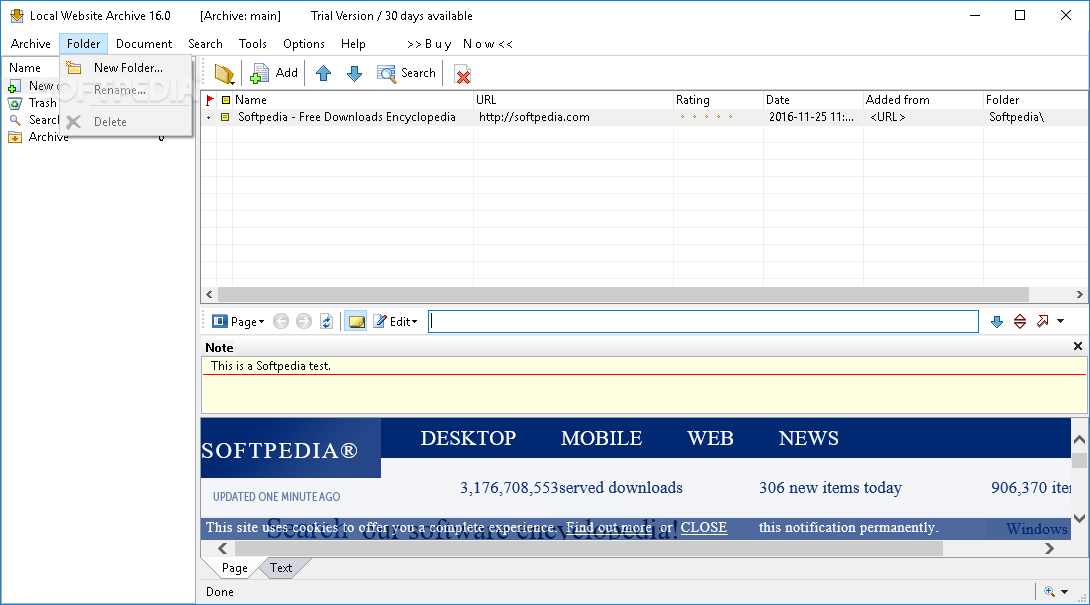This screenshot has height=605, width=1090.
Task: Choose Rename... in the Folder menu
Action: tap(126, 90)
